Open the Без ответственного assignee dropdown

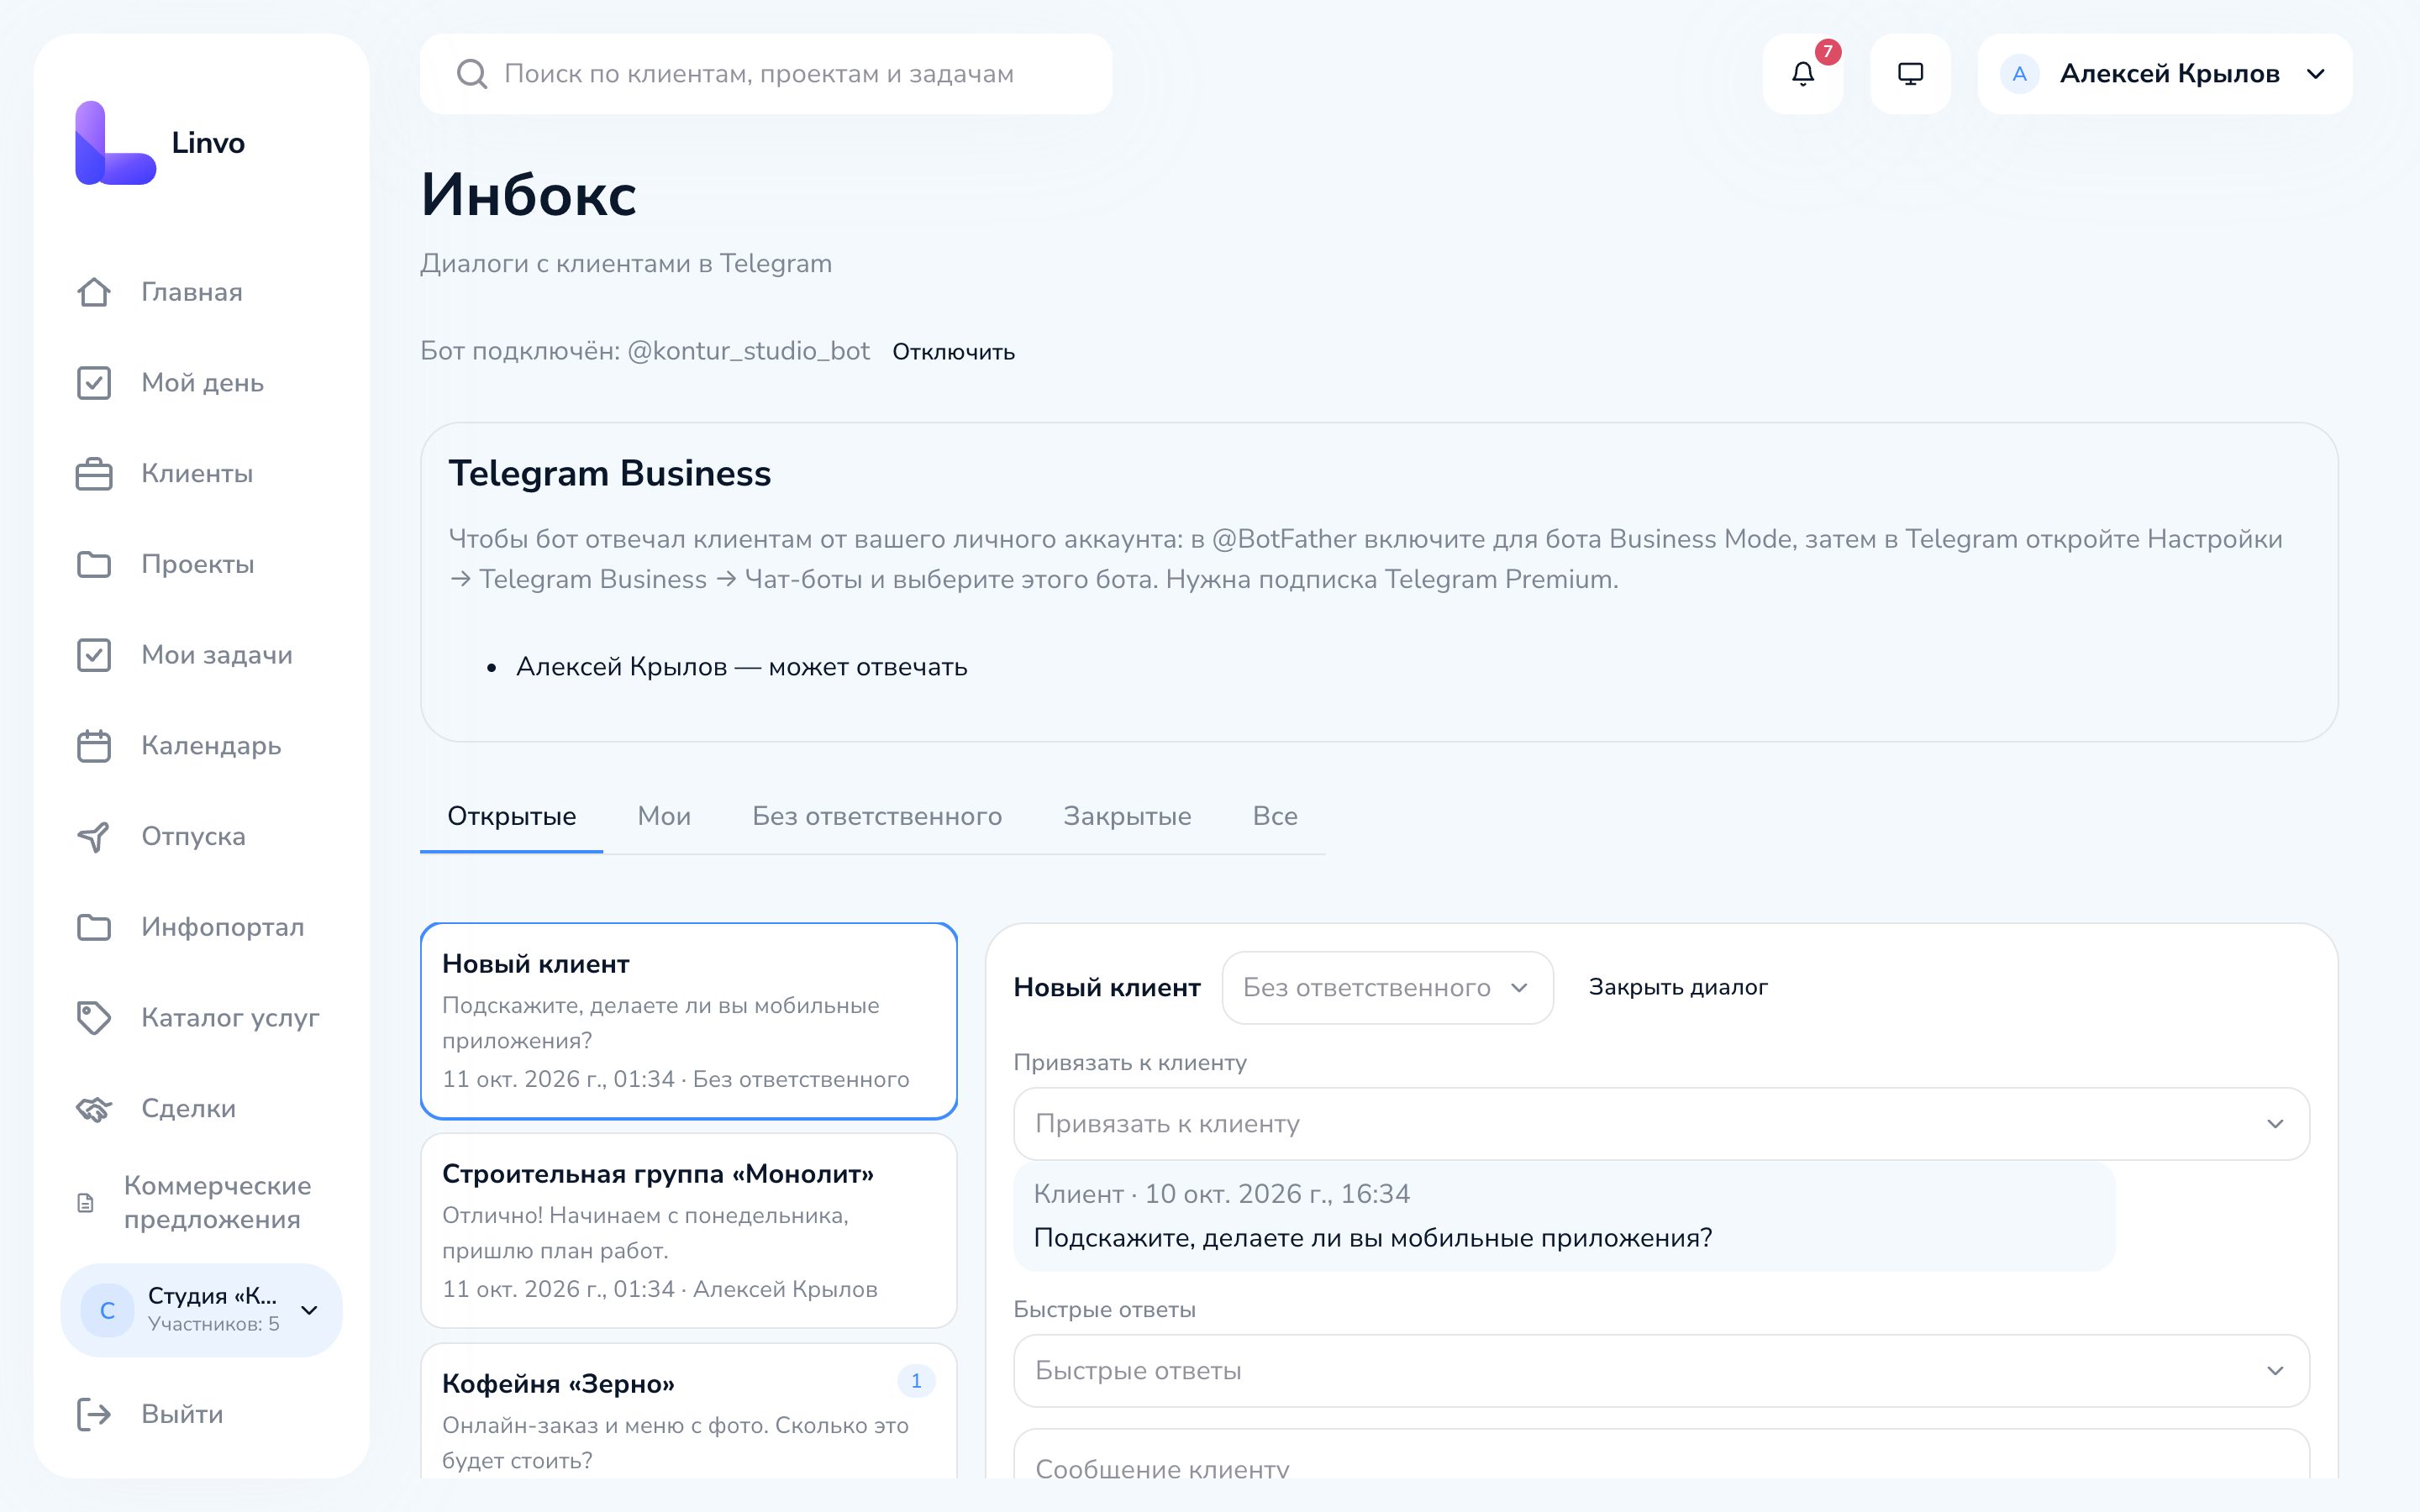pyautogui.click(x=1387, y=988)
